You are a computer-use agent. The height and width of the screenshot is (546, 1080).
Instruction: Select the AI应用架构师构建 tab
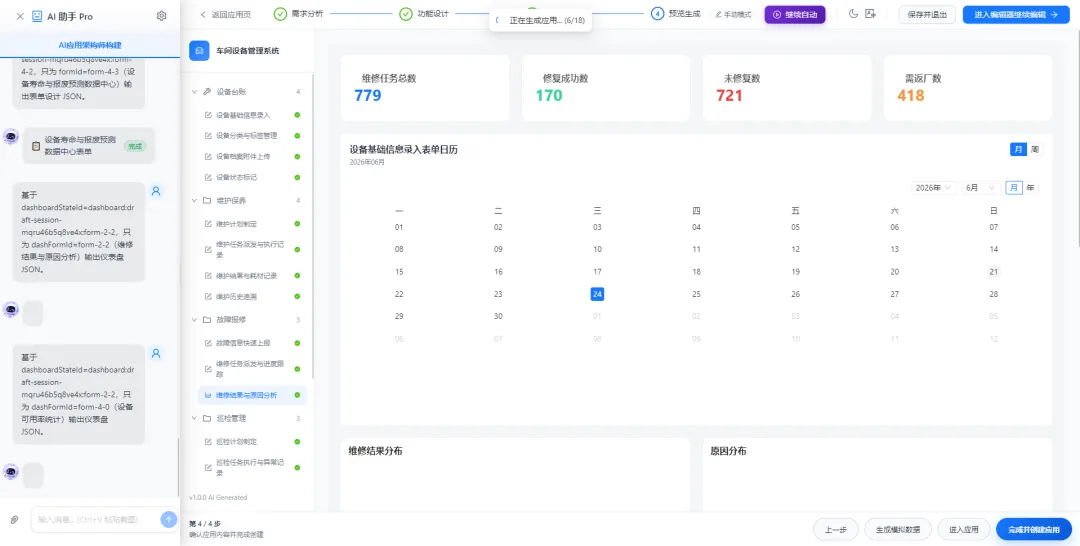tap(90, 45)
